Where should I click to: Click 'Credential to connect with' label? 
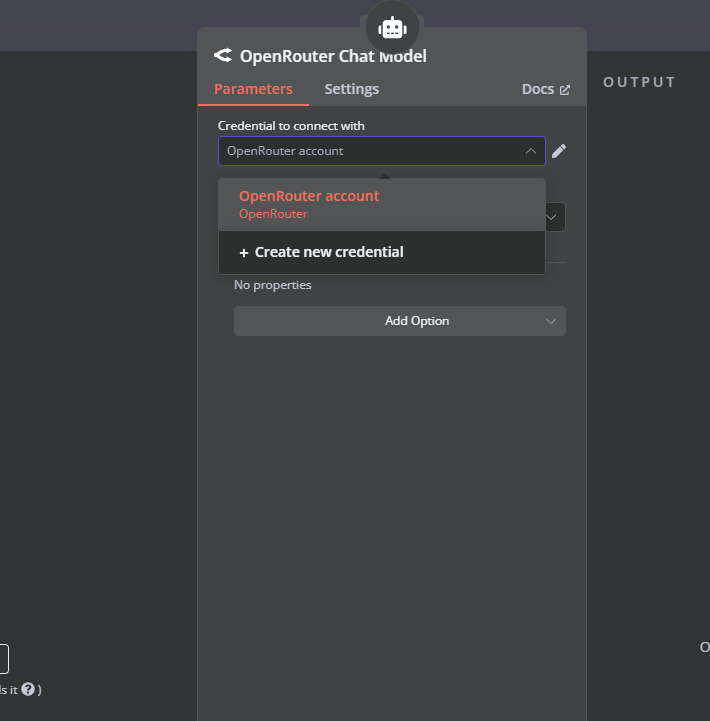click(x=291, y=126)
